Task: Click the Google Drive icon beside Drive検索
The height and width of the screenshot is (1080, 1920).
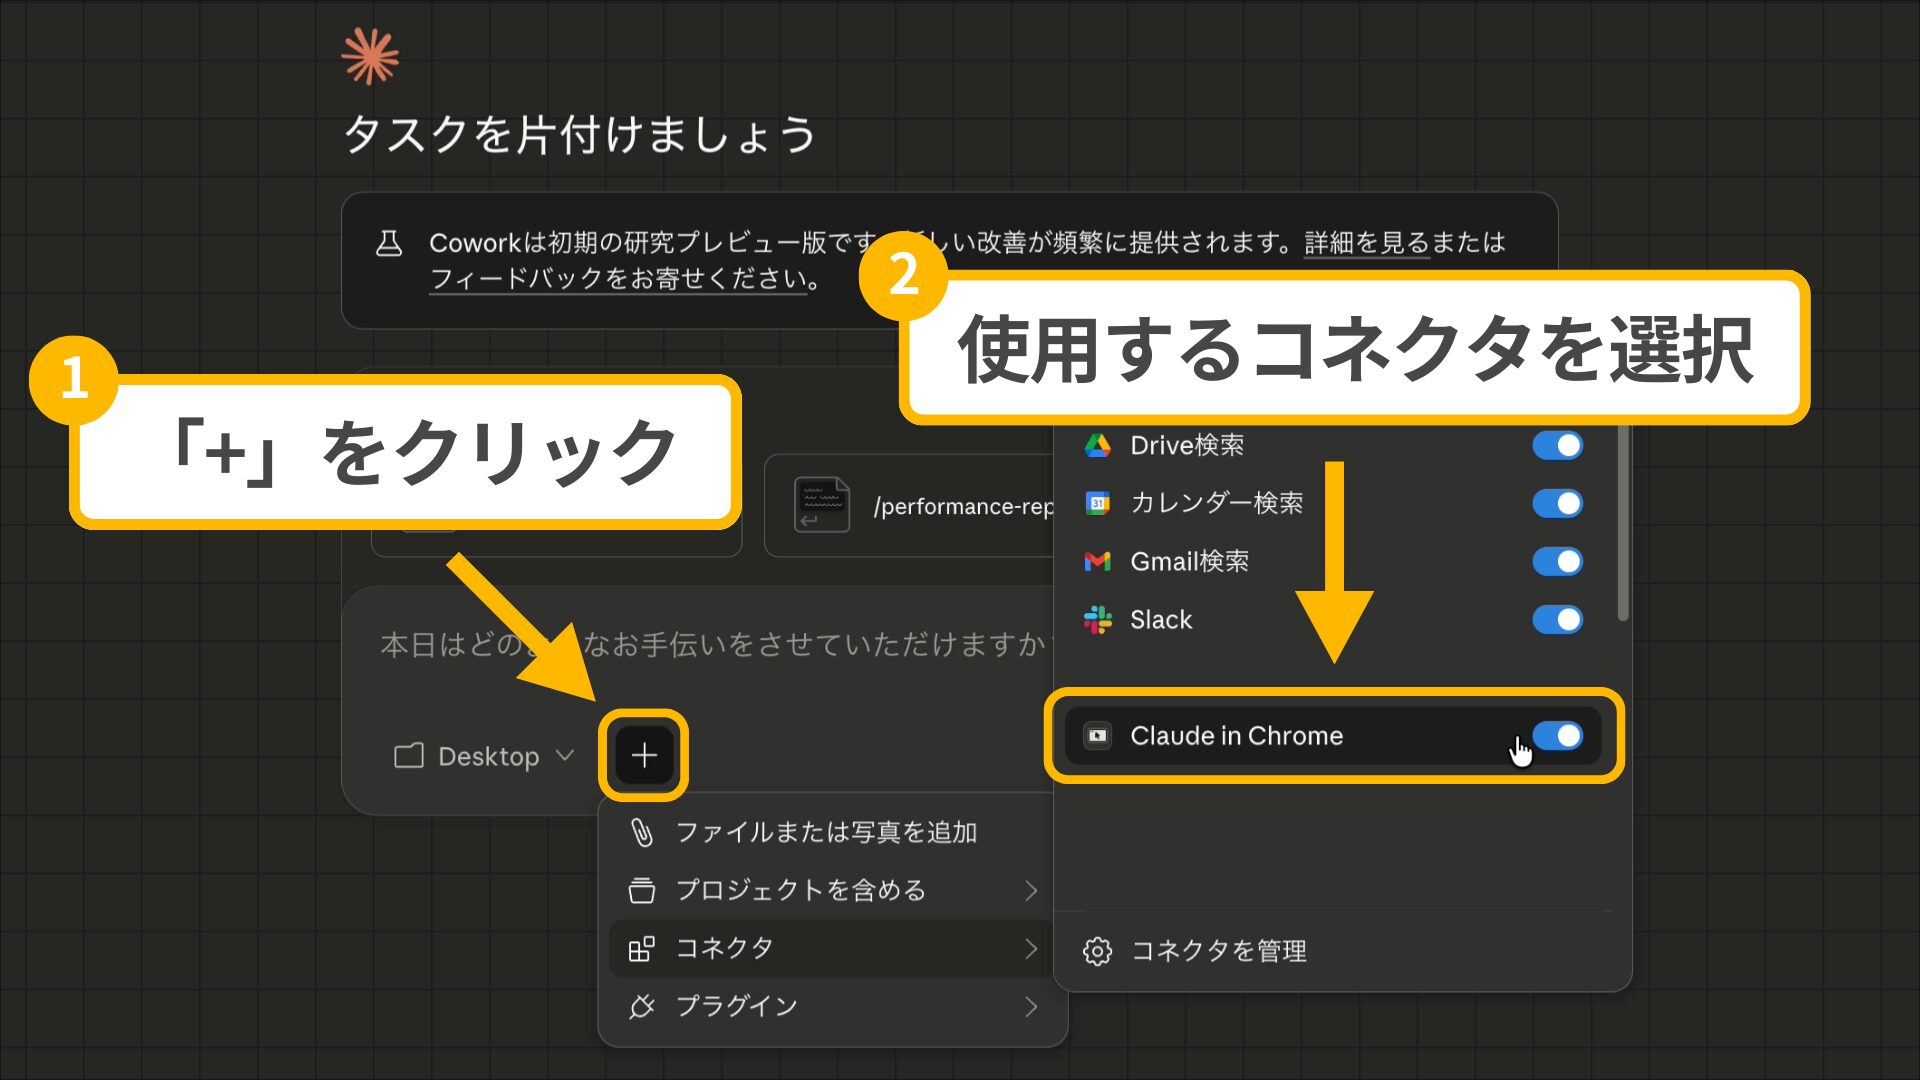Action: (1098, 445)
